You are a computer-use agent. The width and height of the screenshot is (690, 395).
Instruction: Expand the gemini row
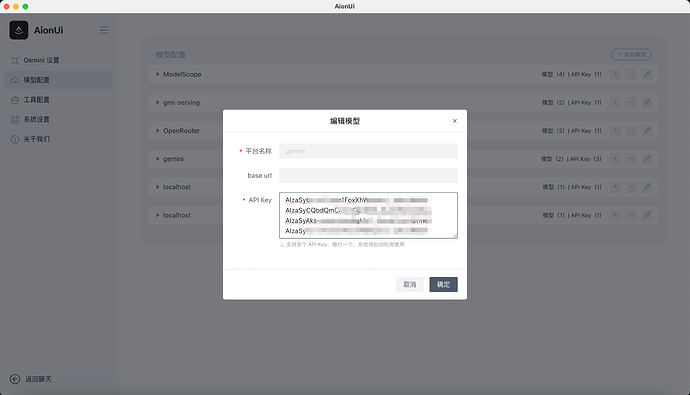click(x=157, y=159)
